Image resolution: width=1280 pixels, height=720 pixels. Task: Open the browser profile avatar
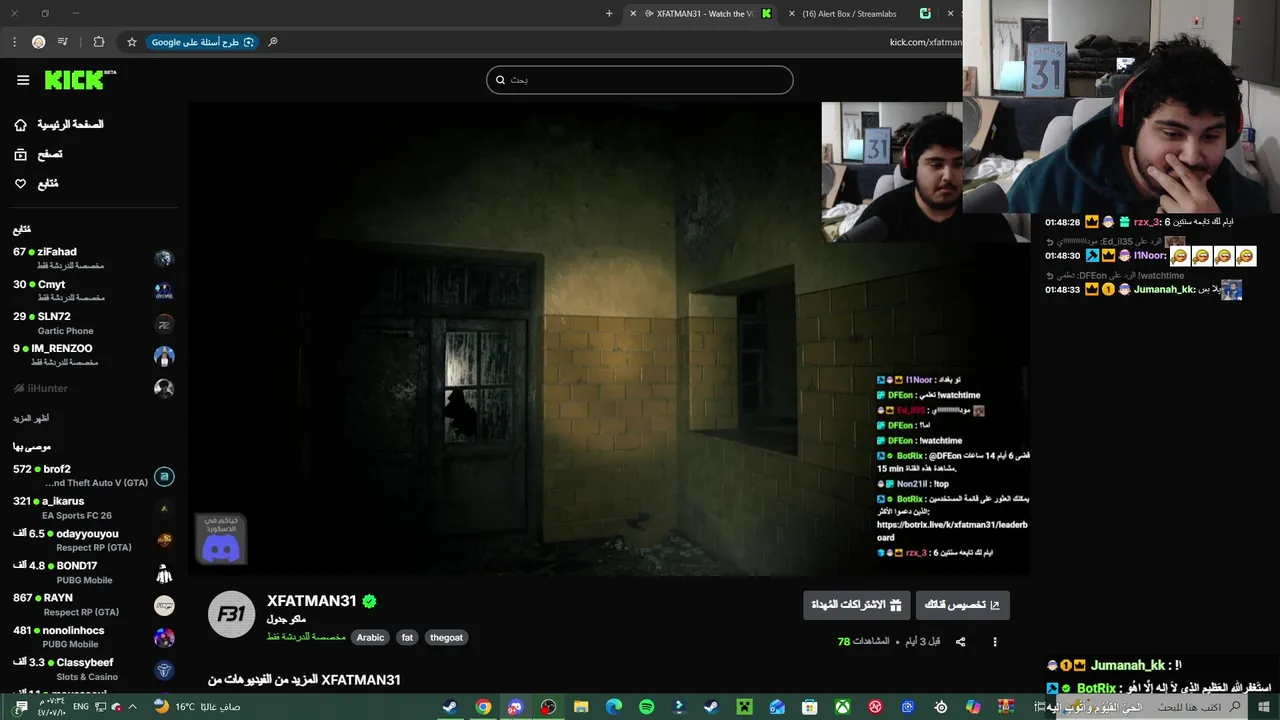coord(38,42)
